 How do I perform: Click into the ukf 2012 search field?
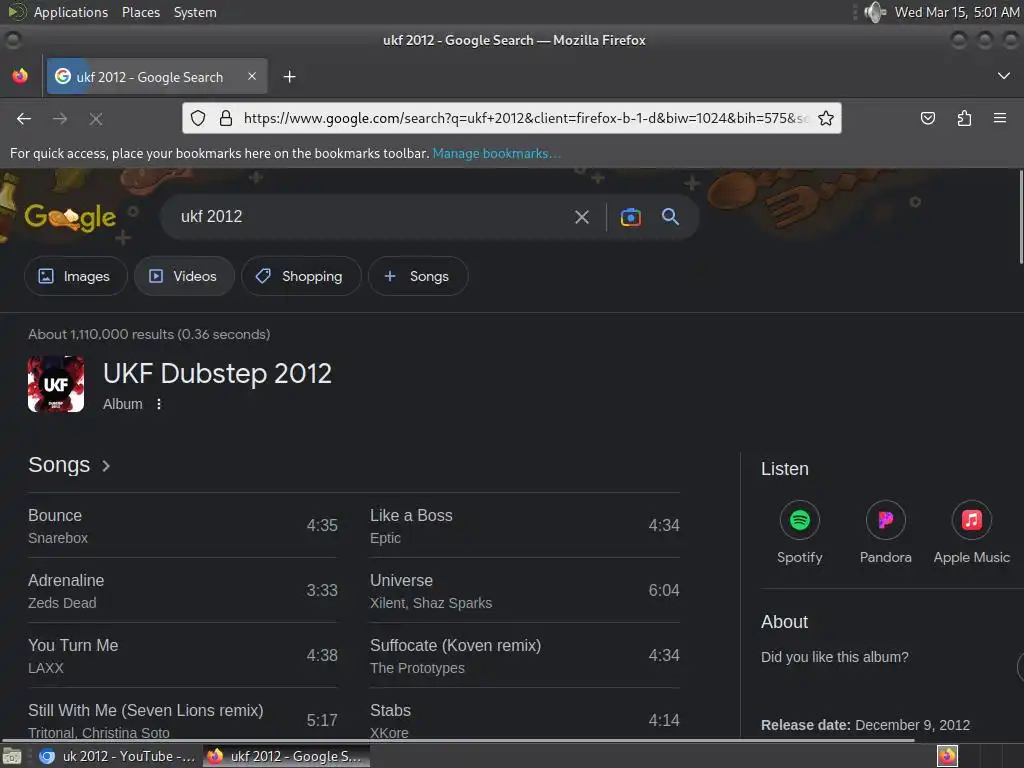[372, 217]
